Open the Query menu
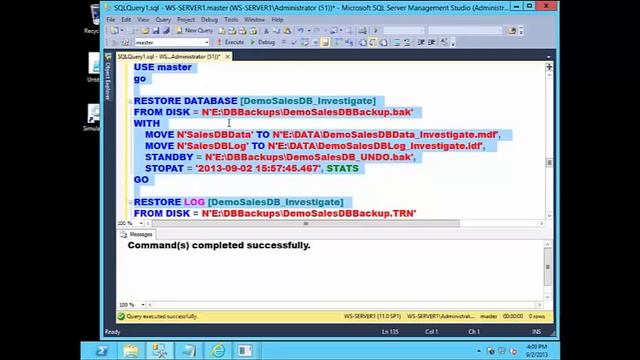The width and height of the screenshot is (640, 360). pos(163,20)
